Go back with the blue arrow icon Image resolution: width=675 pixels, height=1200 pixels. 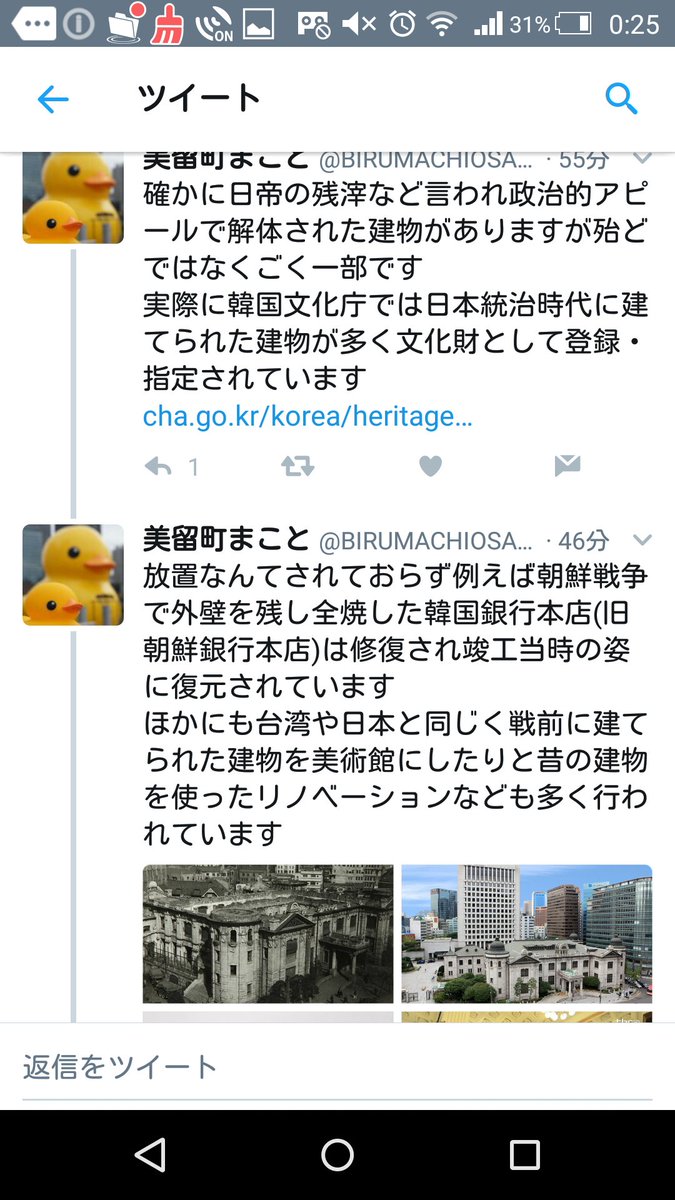[53, 99]
